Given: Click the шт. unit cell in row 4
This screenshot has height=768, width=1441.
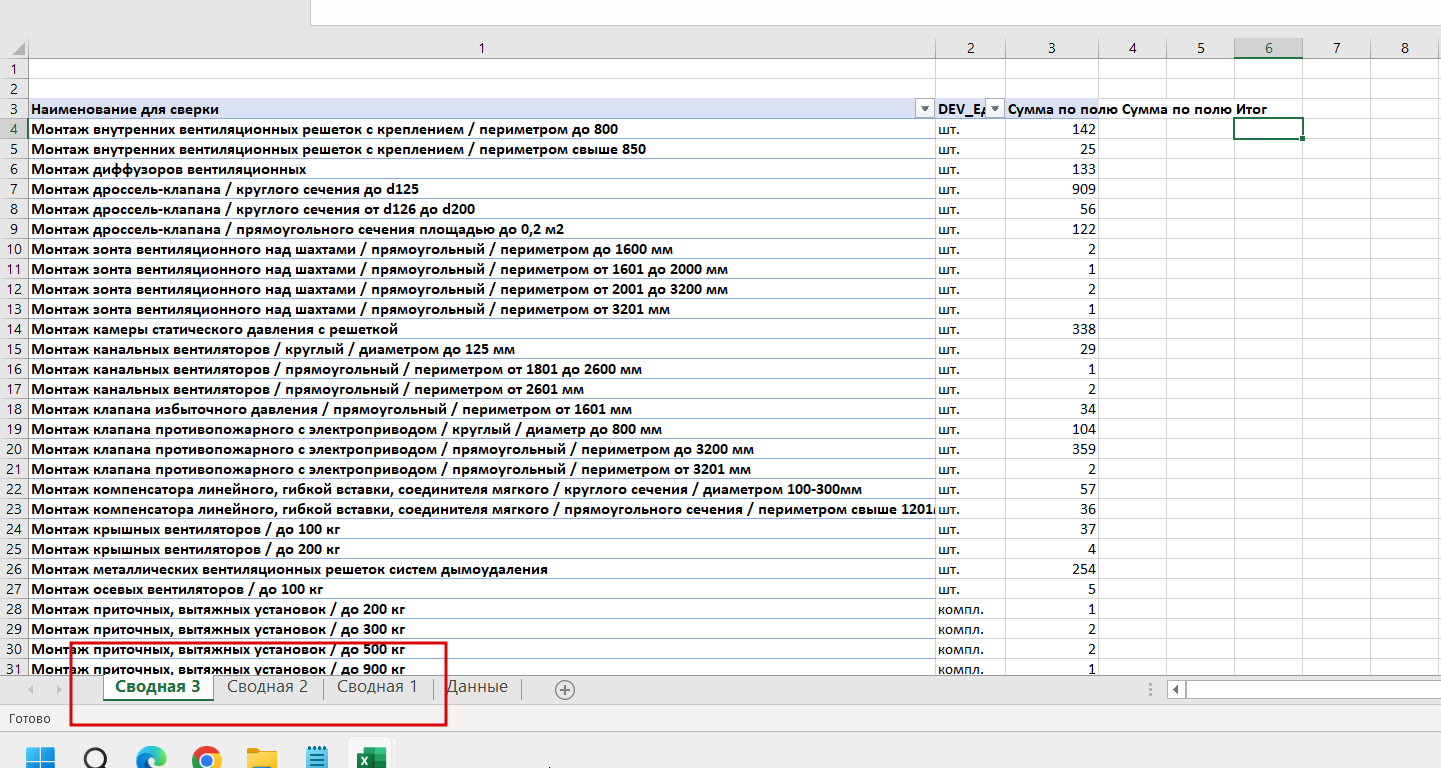Looking at the screenshot, I should click(970, 129).
